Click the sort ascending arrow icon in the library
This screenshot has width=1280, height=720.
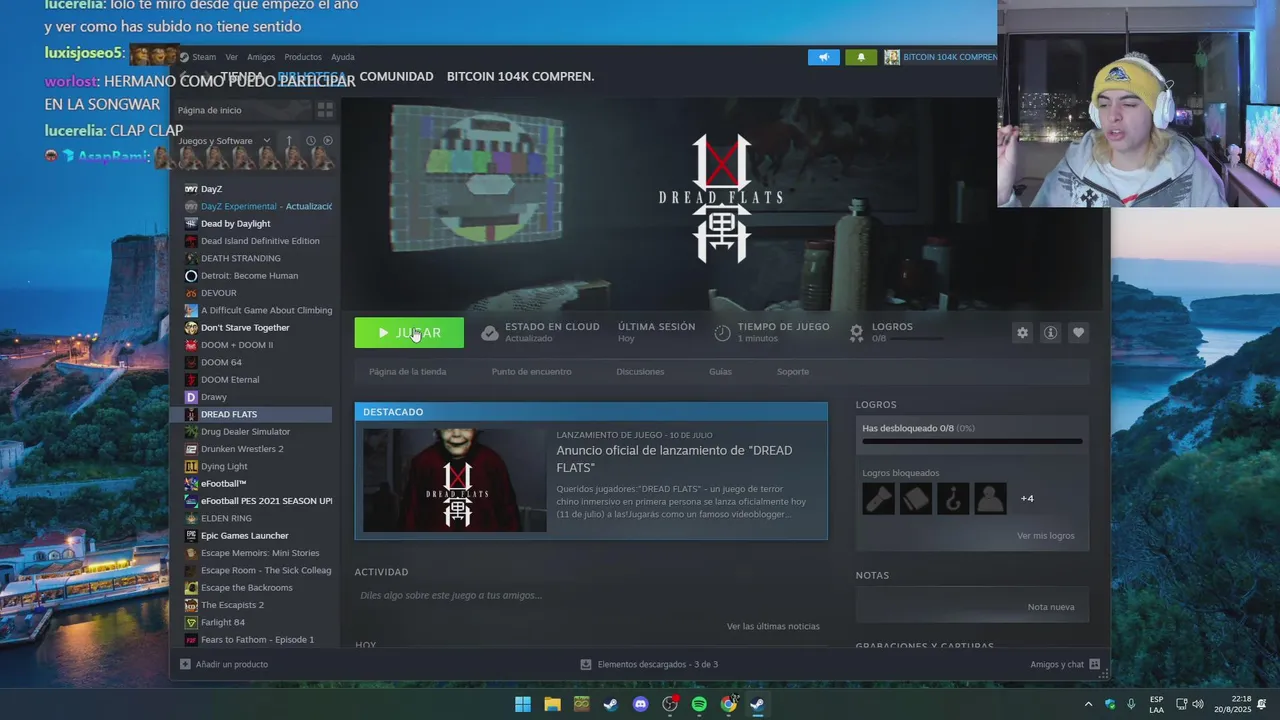[289, 141]
